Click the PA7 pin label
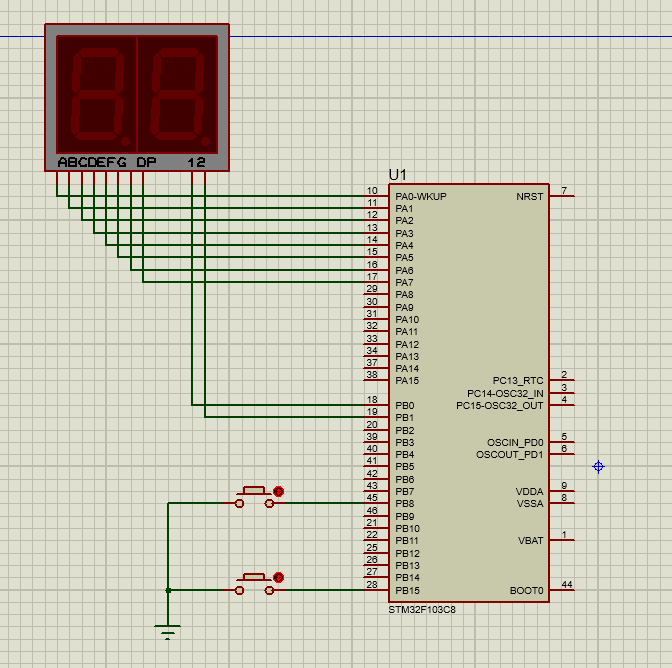This screenshot has width=672, height=668. [x=404, y=283]
